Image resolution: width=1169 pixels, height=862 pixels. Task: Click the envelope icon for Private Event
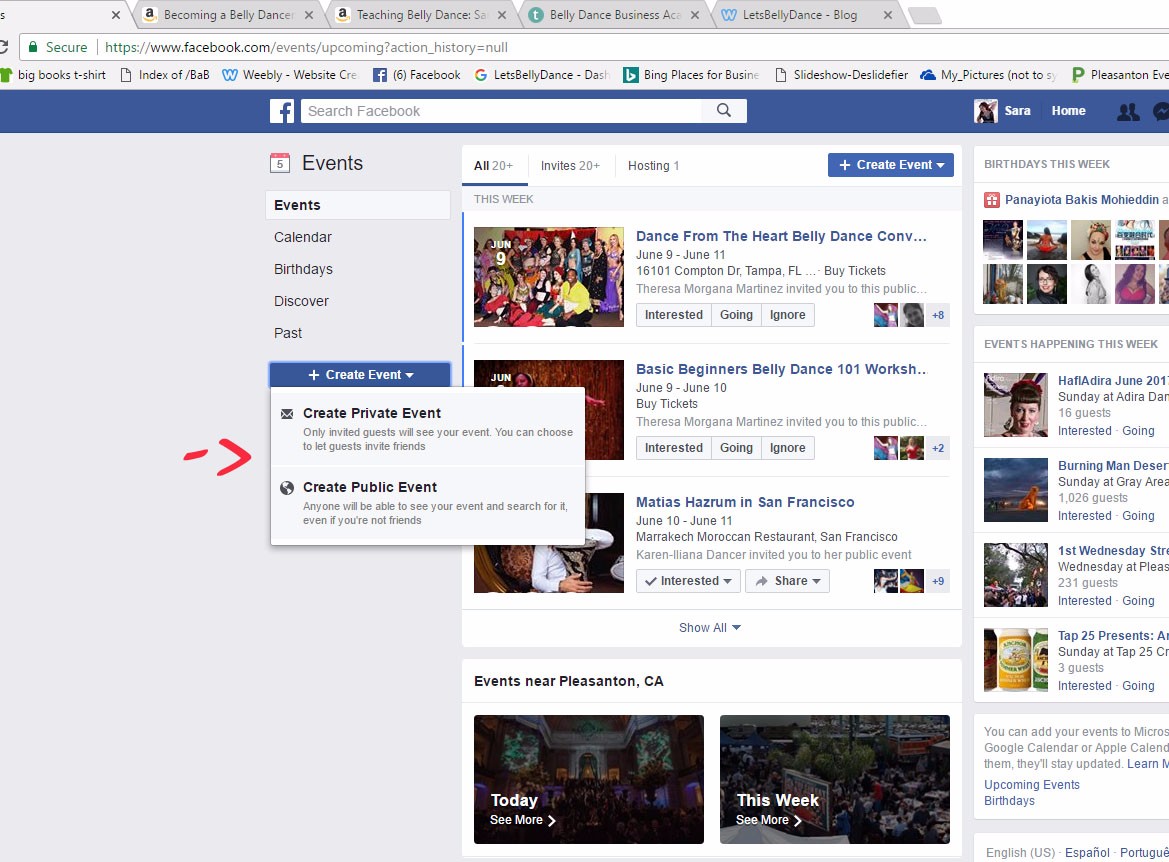coord(286,414)
